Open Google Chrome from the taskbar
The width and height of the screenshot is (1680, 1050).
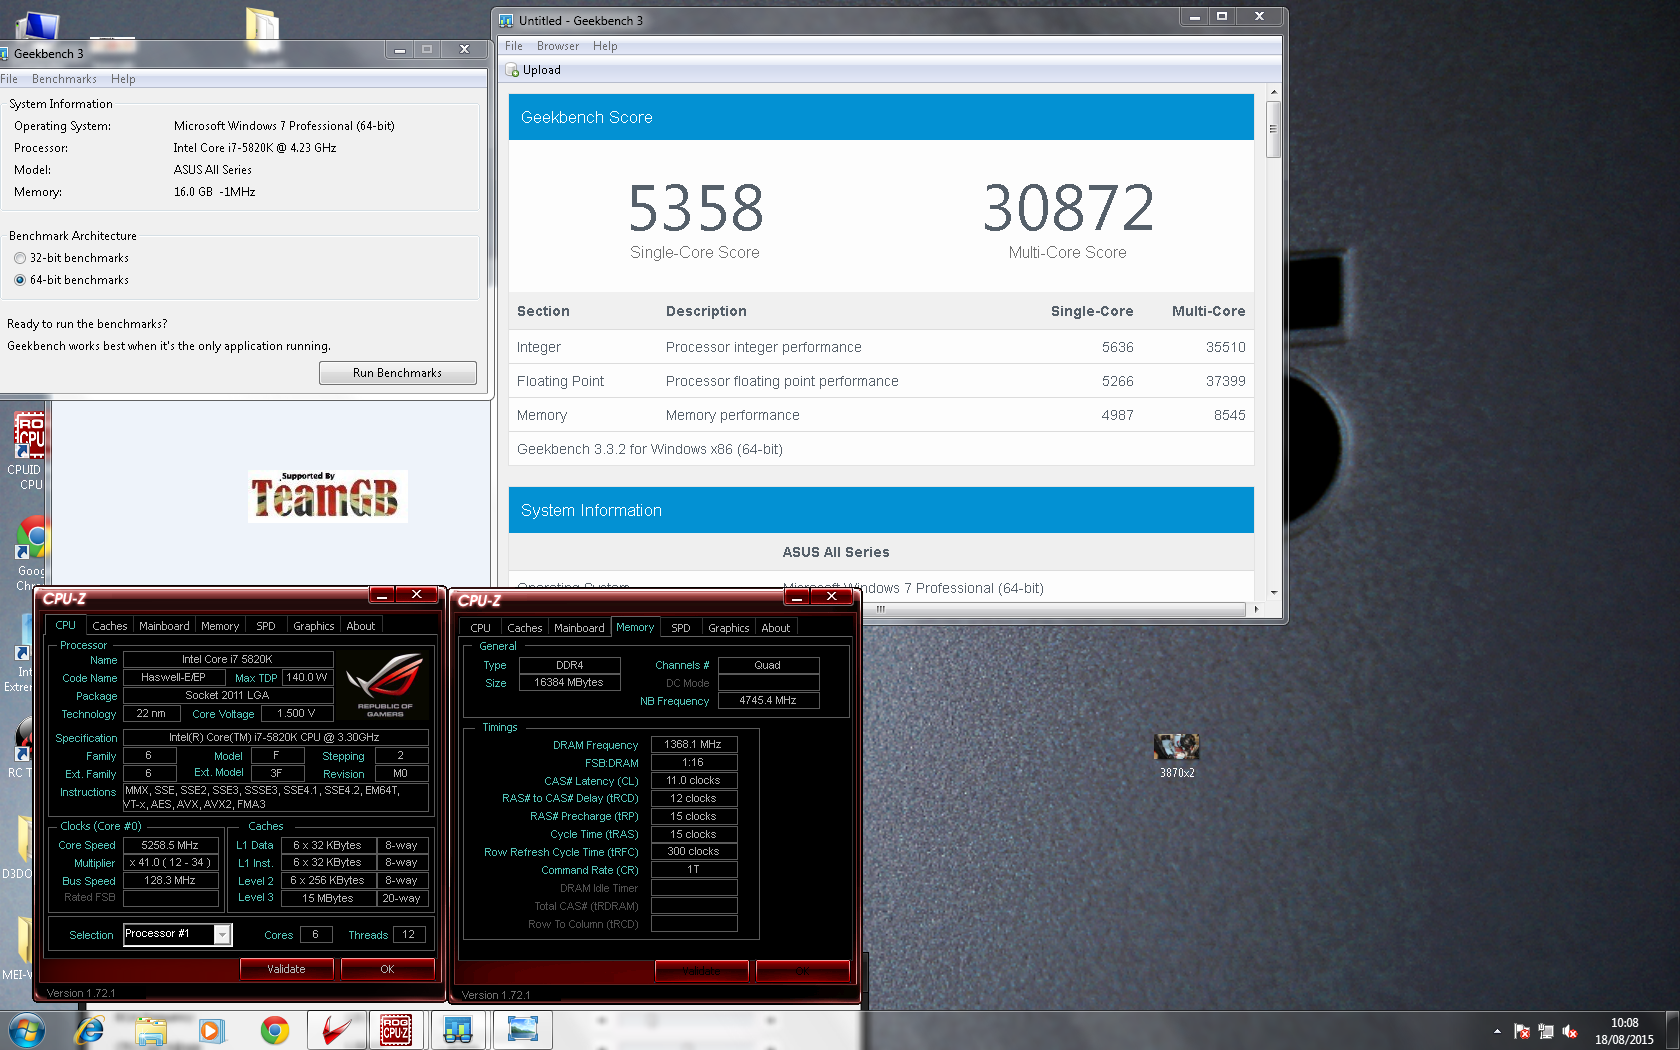click(x=274, y=1030)
